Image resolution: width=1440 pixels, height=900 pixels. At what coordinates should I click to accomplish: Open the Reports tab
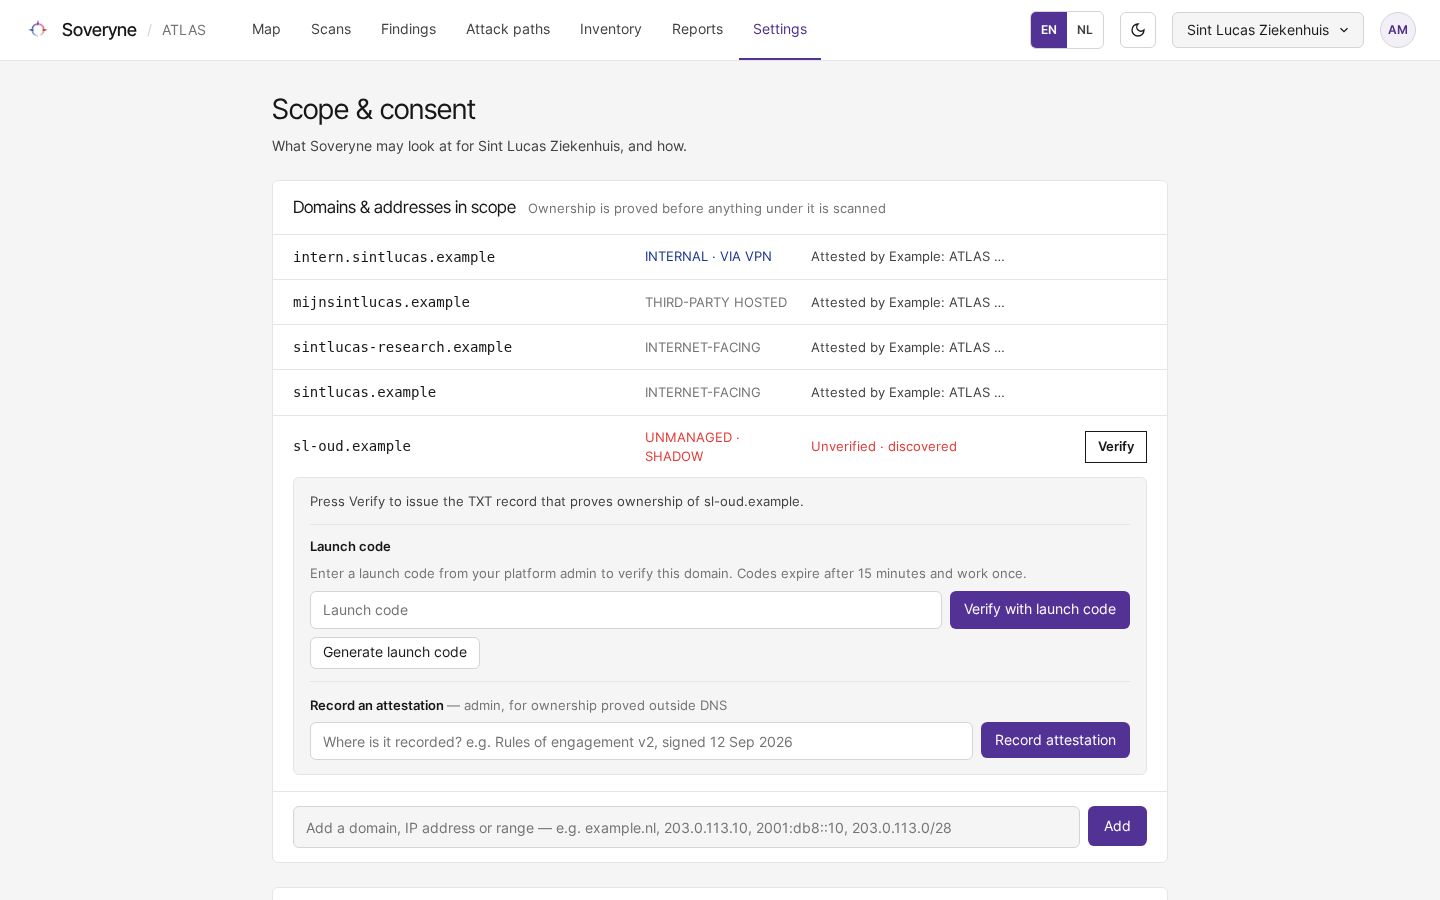click(697, 30)
